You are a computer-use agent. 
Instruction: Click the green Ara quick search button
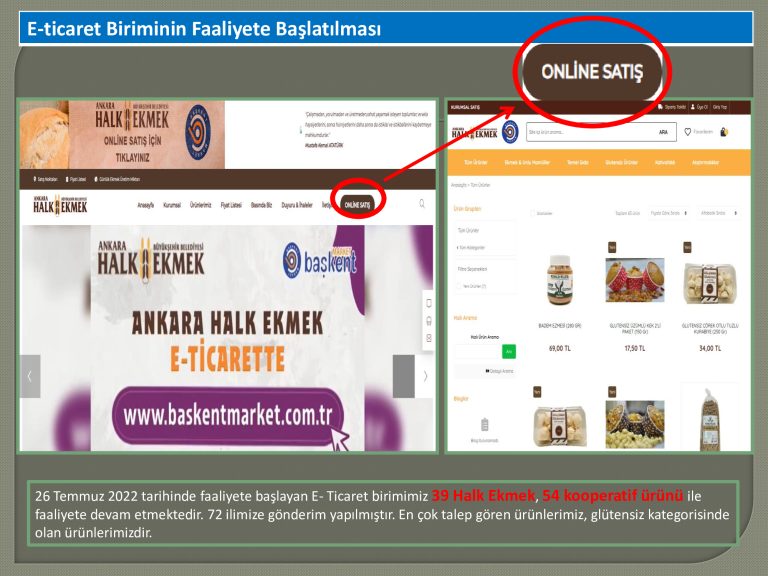509,352
